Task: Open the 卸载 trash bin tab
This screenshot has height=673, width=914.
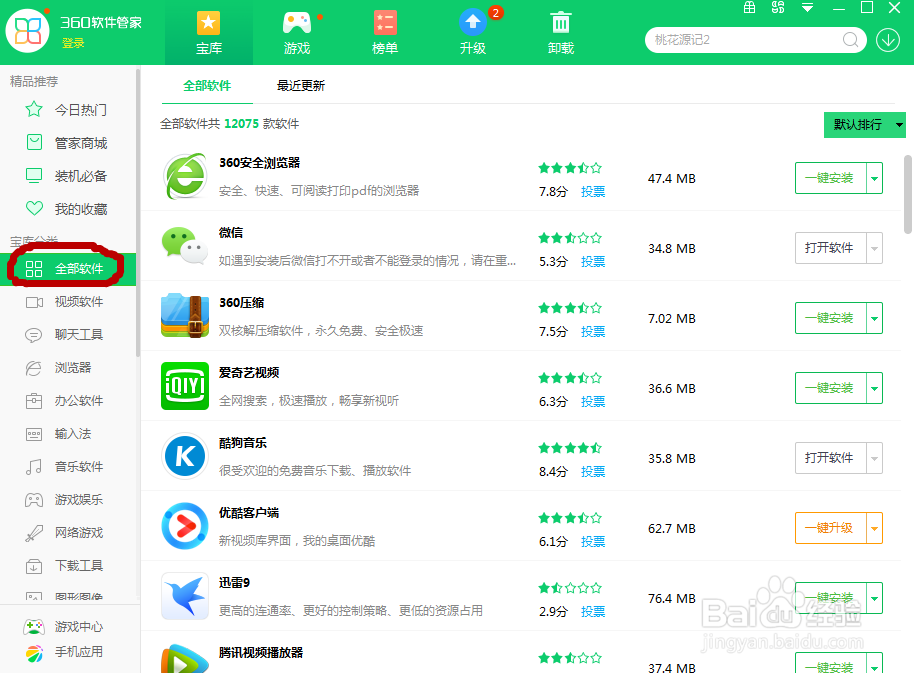Action: tap(561, 33)
